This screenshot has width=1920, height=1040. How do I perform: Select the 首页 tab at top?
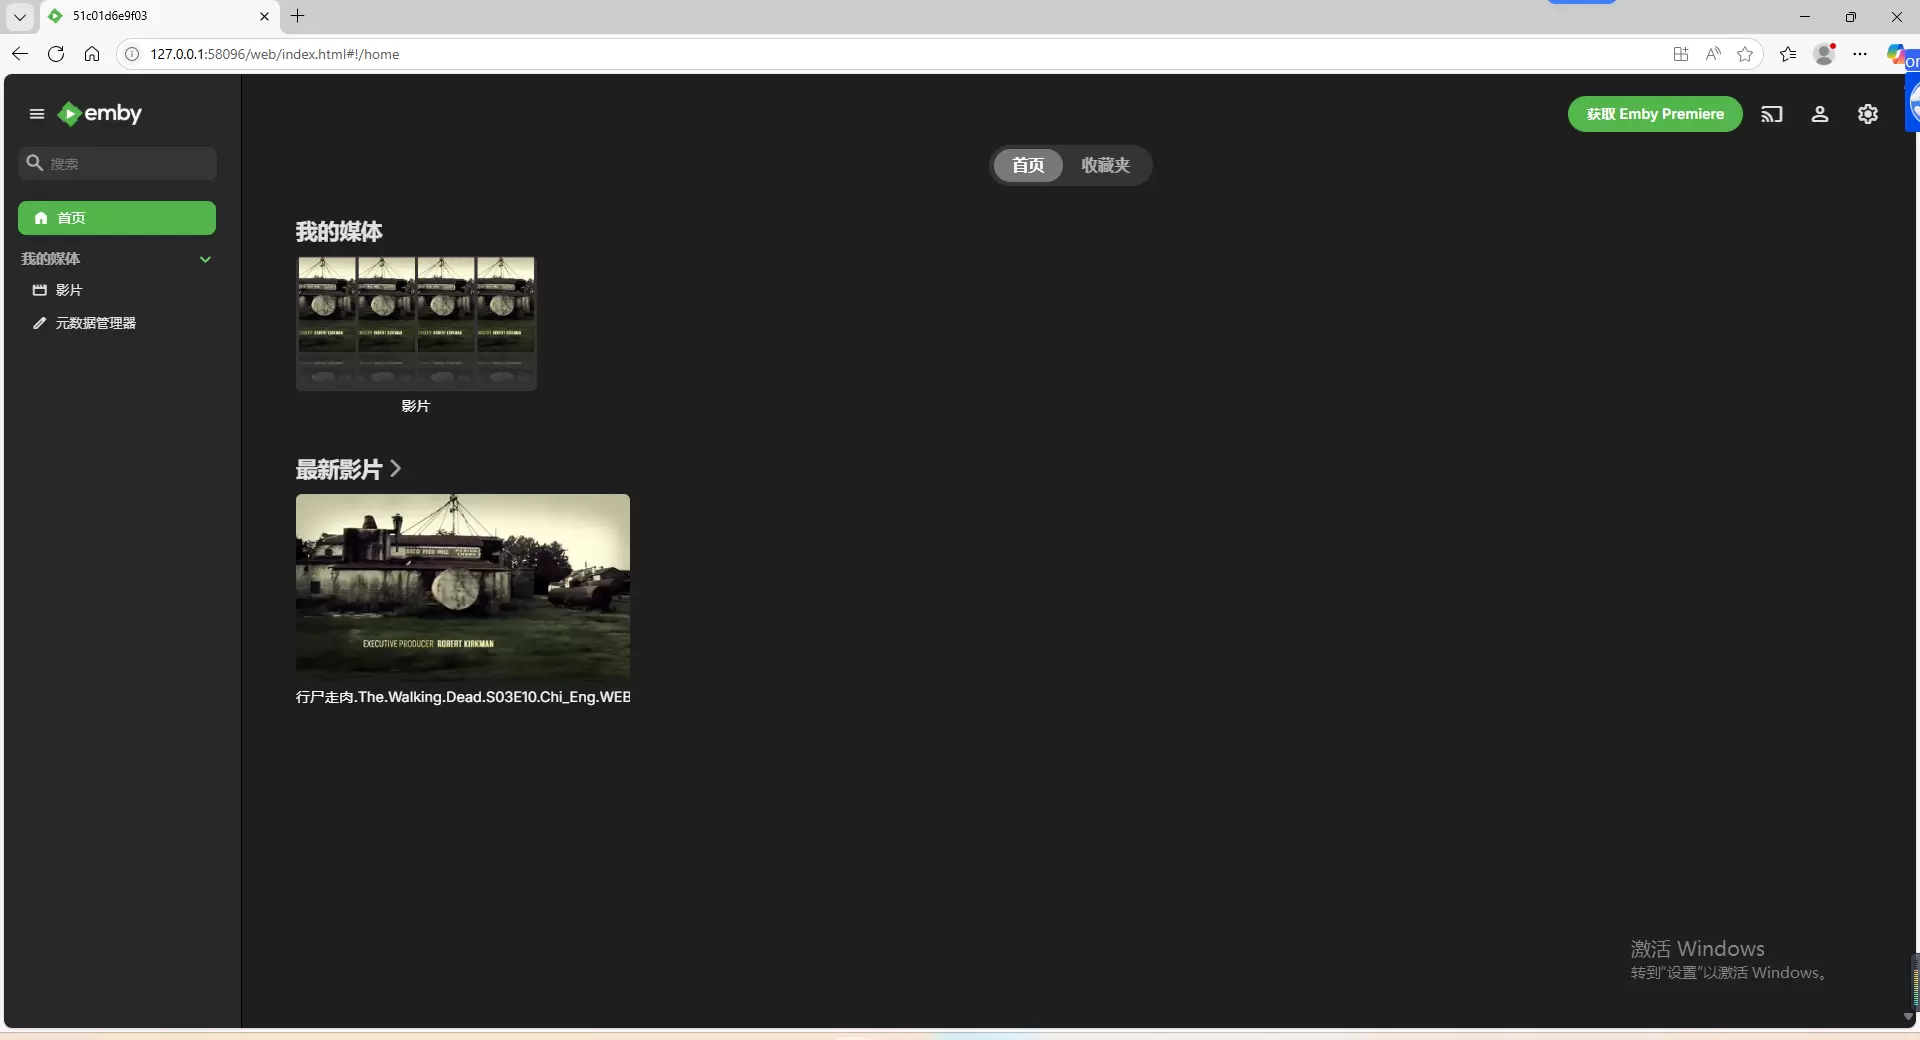tap(1028, 165)
